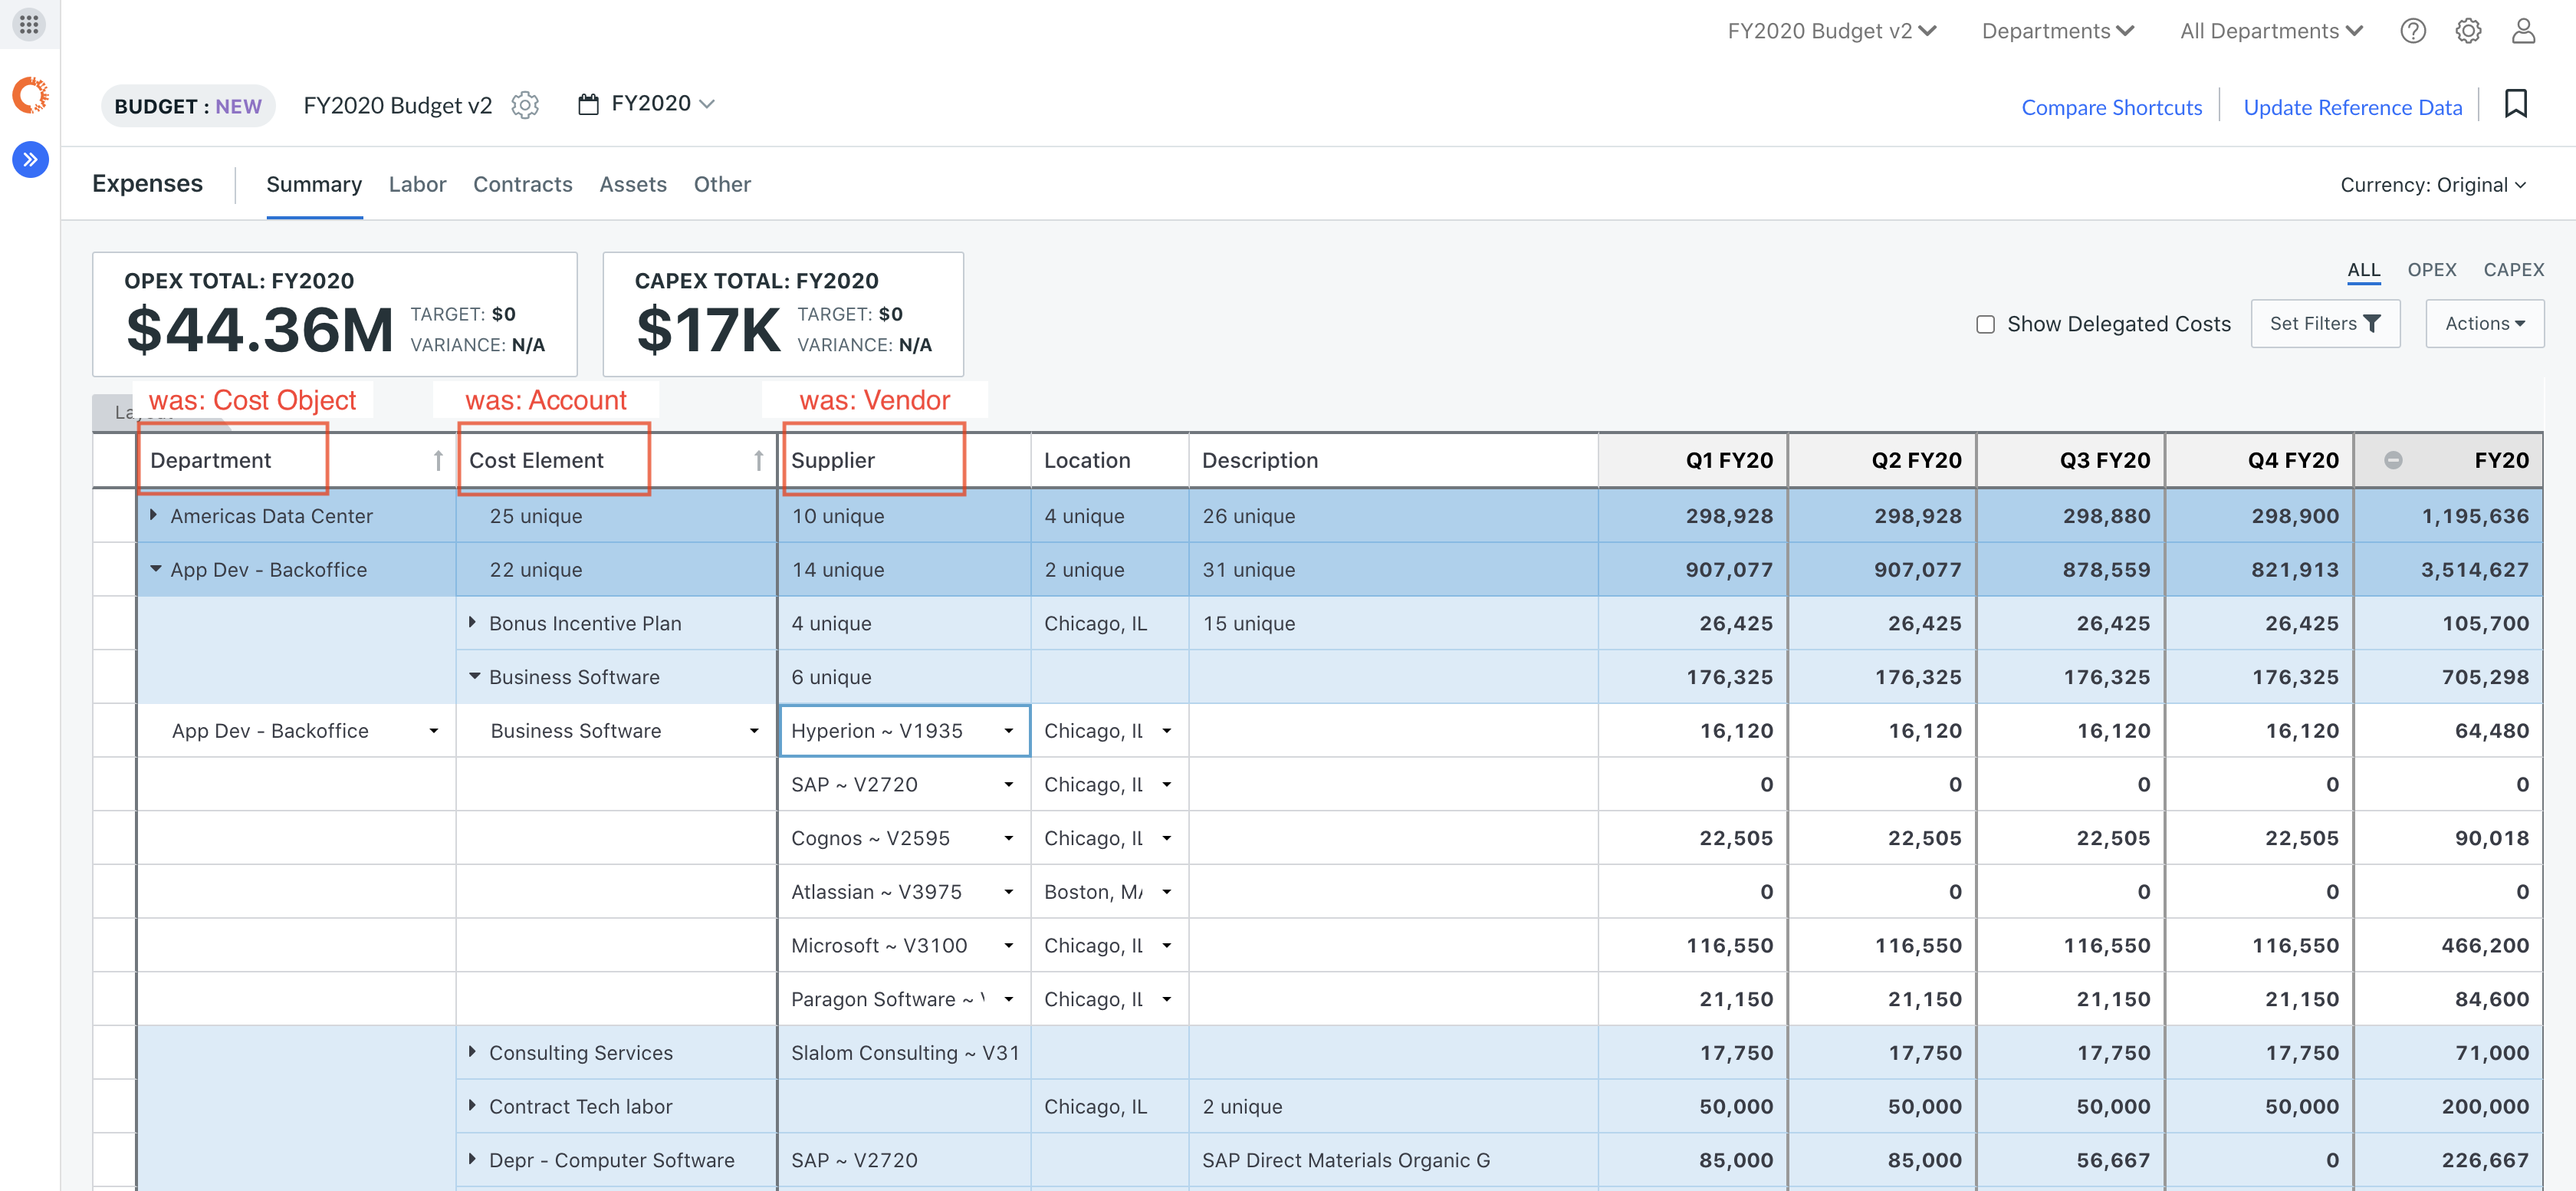Click the BUDGET : NEW status badge
This screenshot has height=1191, width=2576.
click(188, 106)
